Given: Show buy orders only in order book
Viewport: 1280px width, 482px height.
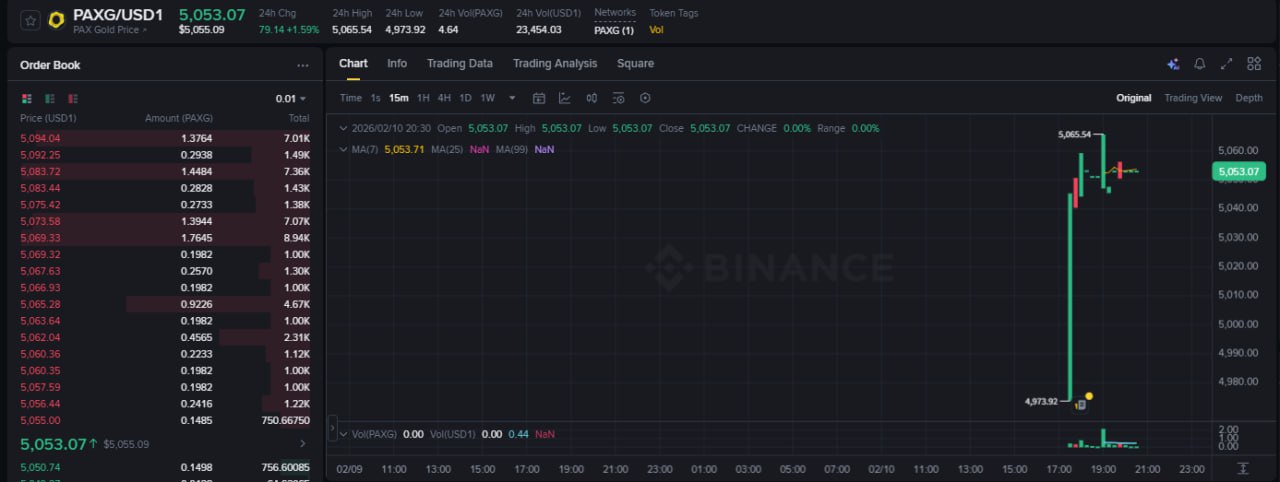Looking at the screenshot, I should tap(50, 99).
